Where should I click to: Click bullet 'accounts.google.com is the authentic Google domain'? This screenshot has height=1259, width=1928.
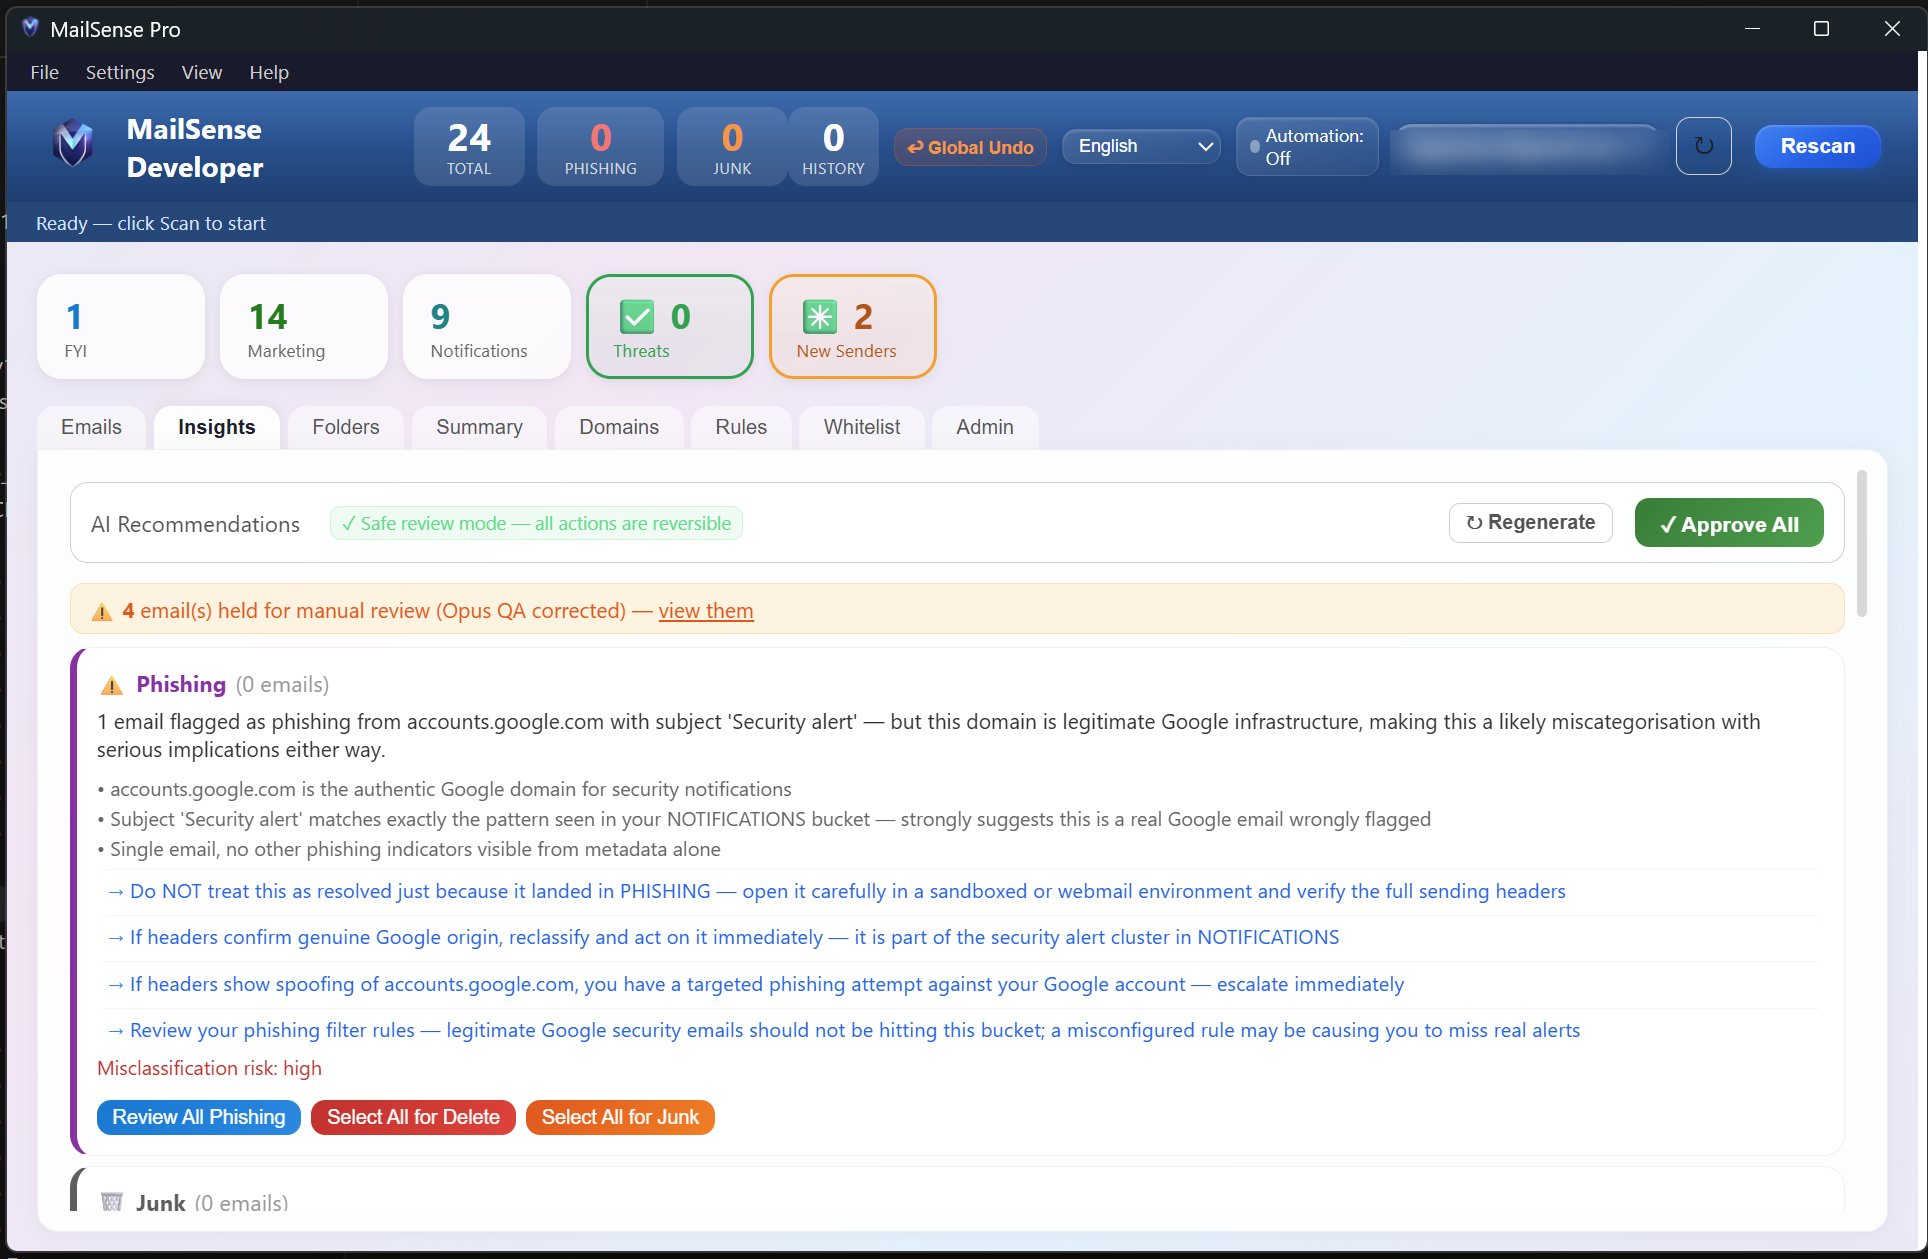click(x=445, y=789)
